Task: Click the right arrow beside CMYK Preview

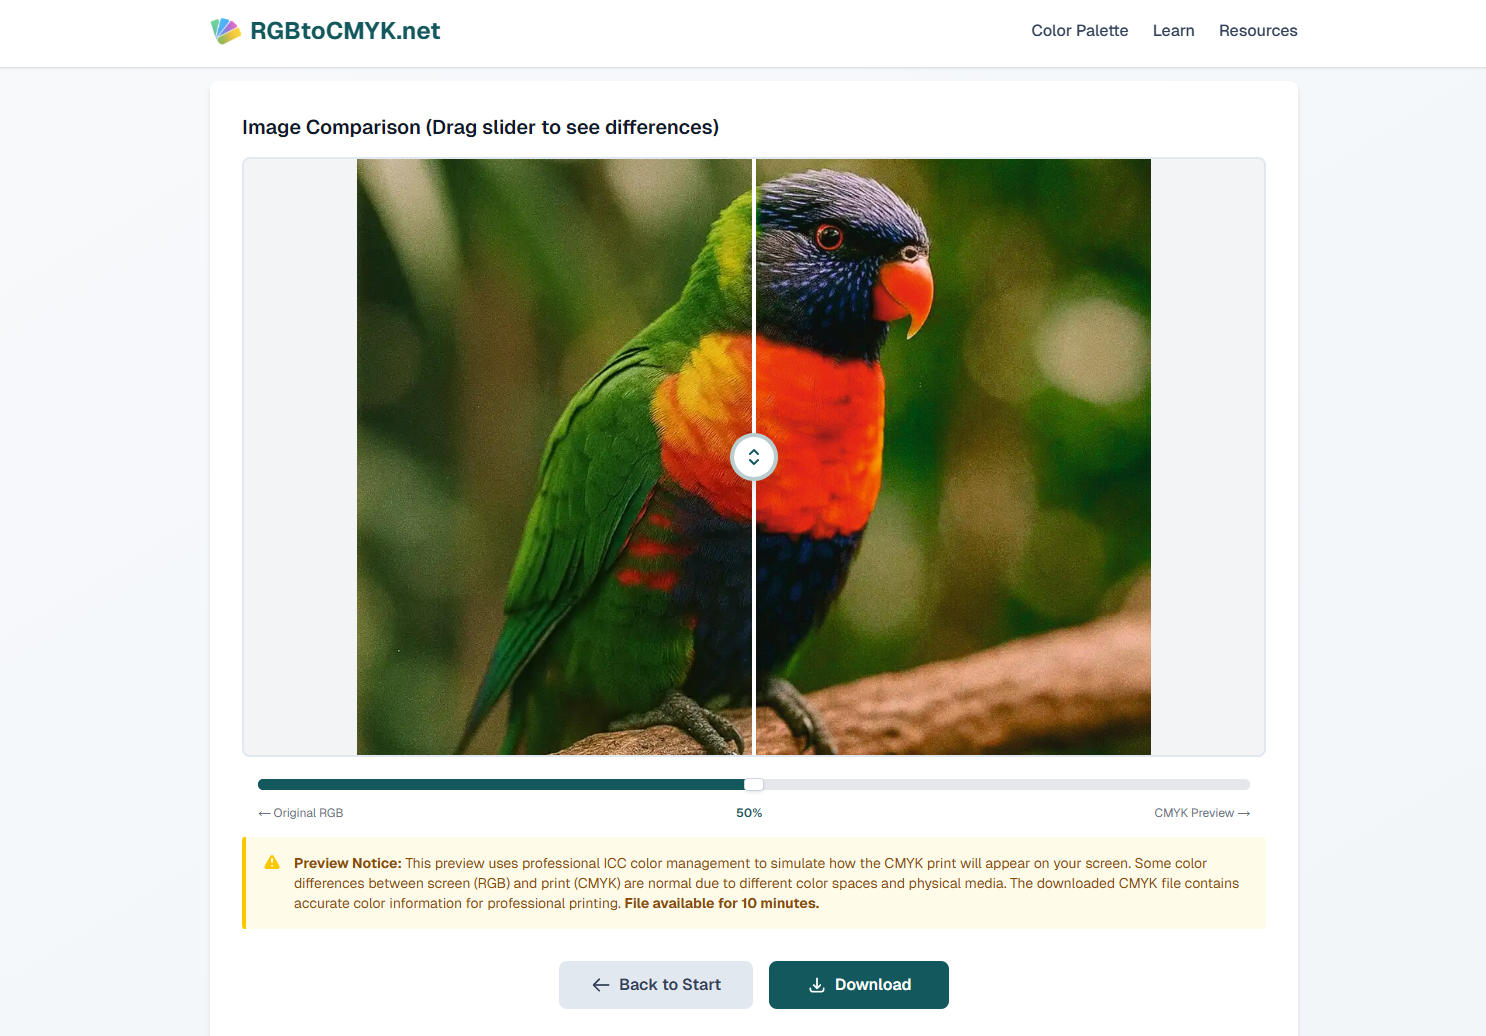Action: [1244, 813]
